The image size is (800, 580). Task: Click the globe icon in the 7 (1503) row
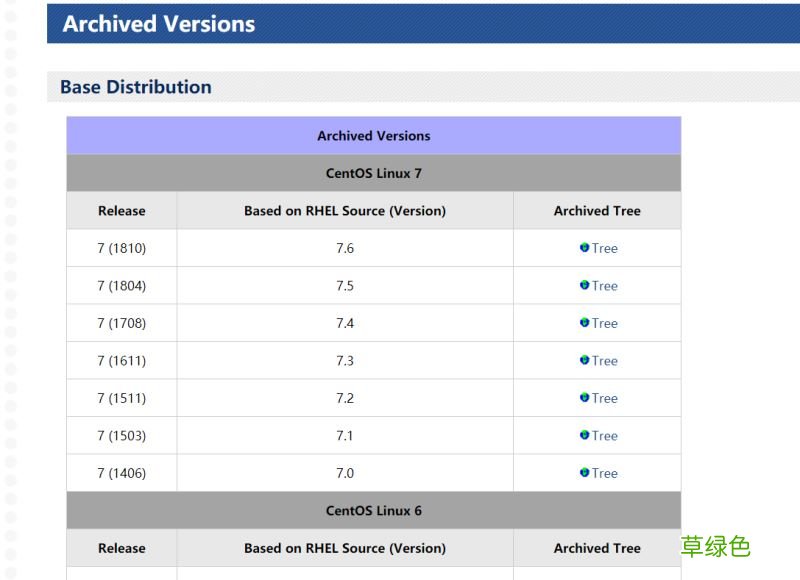584,436
